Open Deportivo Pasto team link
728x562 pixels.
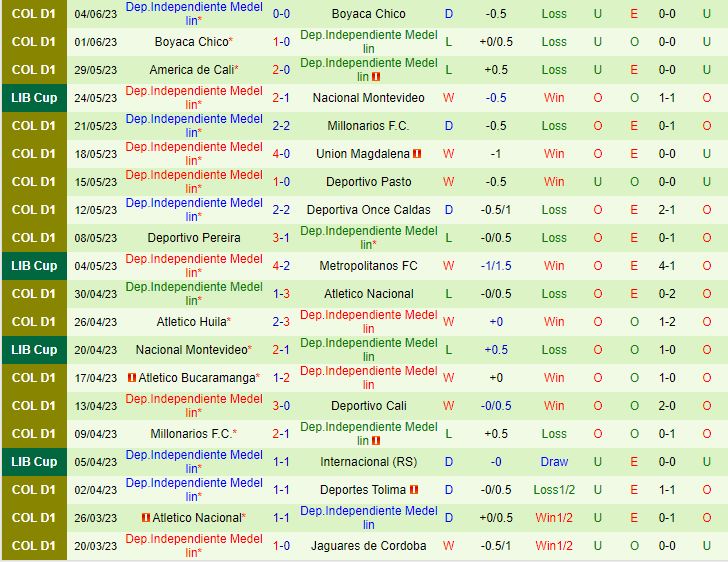[x=369, y=182]
